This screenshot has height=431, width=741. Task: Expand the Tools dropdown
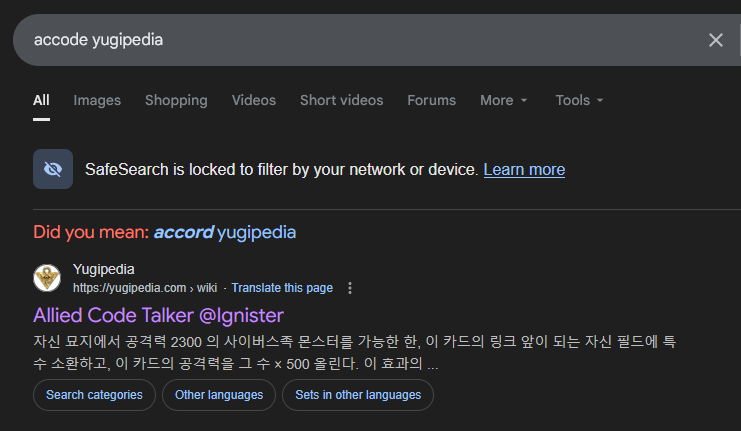(x=579, y=100)
